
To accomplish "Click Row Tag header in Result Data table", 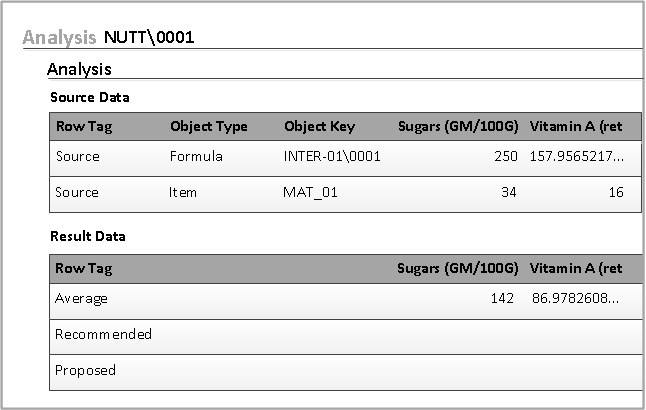I will (83, 268).
